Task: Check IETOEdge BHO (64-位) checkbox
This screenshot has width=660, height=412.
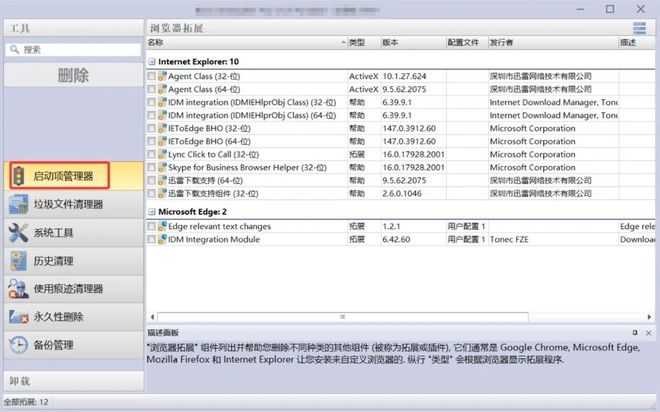Action: click(x=152, y=142)
